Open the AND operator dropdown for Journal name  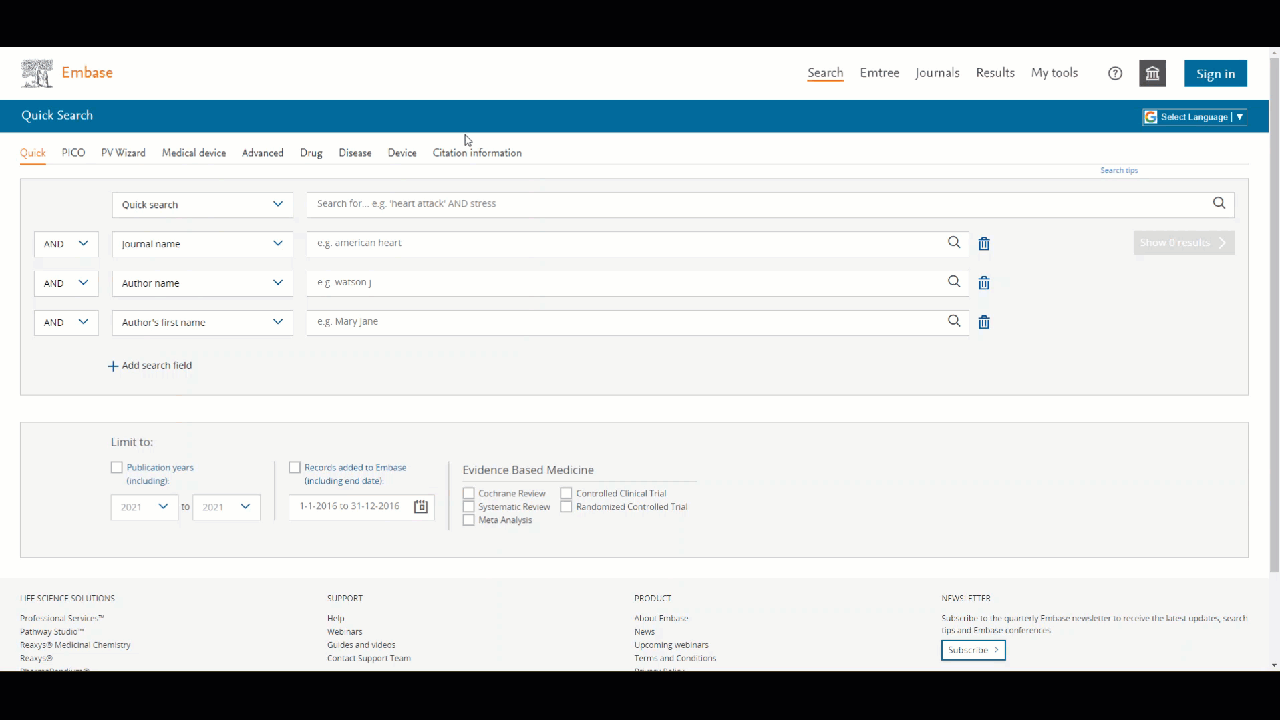click(66, 244)
